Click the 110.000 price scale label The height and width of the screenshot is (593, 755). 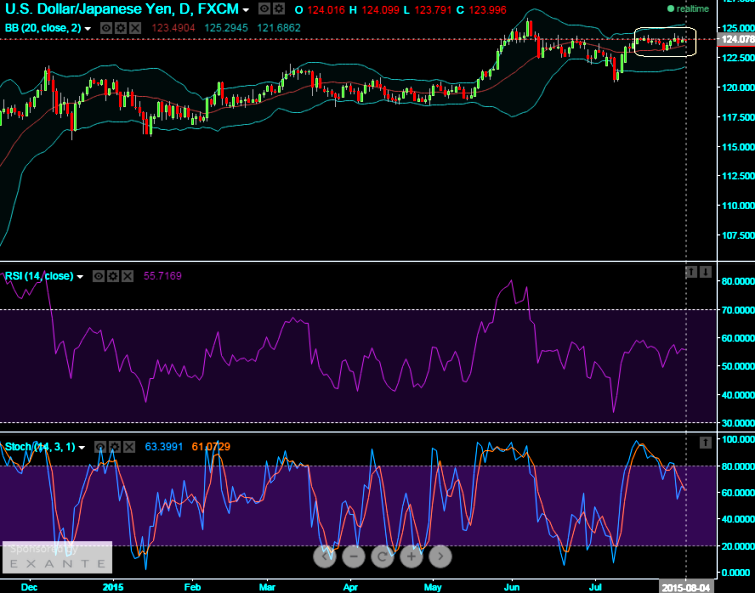(x=738, y=206)
